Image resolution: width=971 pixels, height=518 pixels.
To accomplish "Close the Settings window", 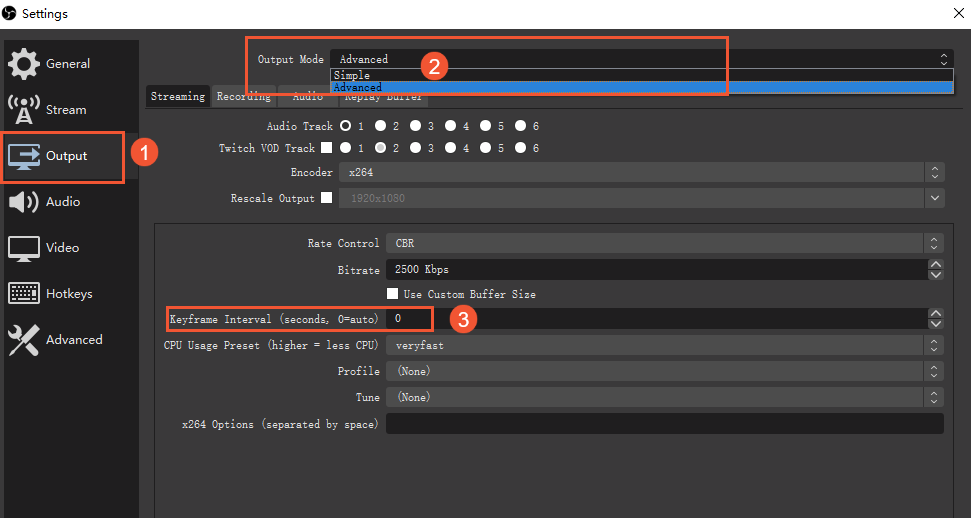I will tap(958, 13).
